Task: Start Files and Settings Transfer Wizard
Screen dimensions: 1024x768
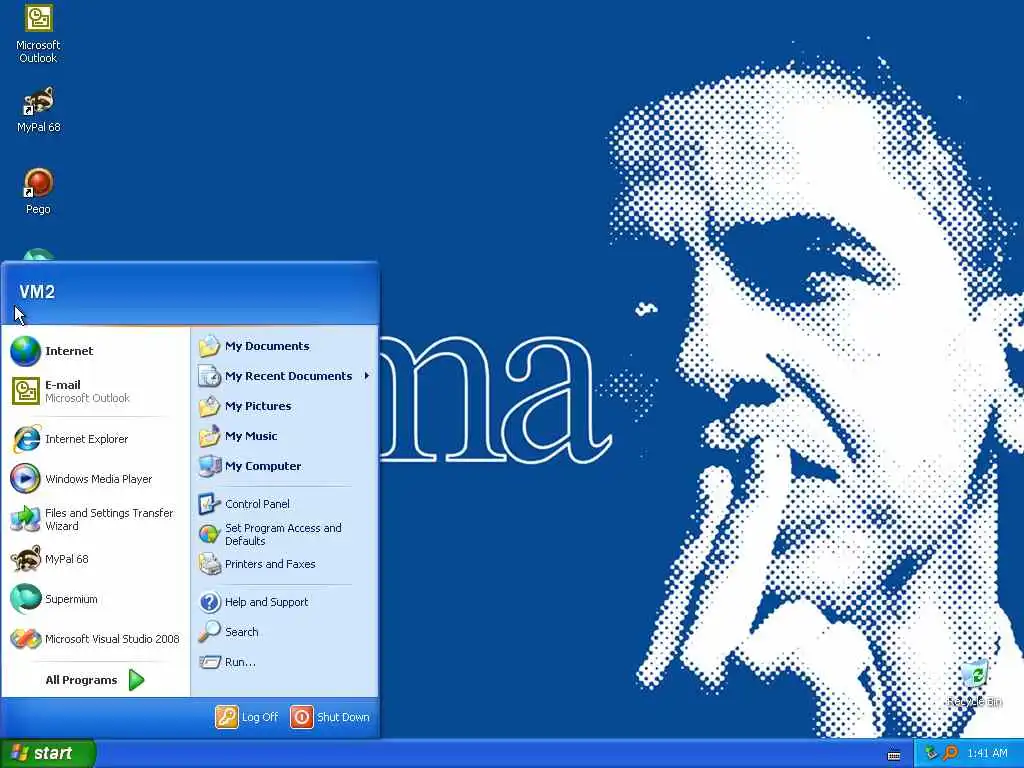Action: 95,519
